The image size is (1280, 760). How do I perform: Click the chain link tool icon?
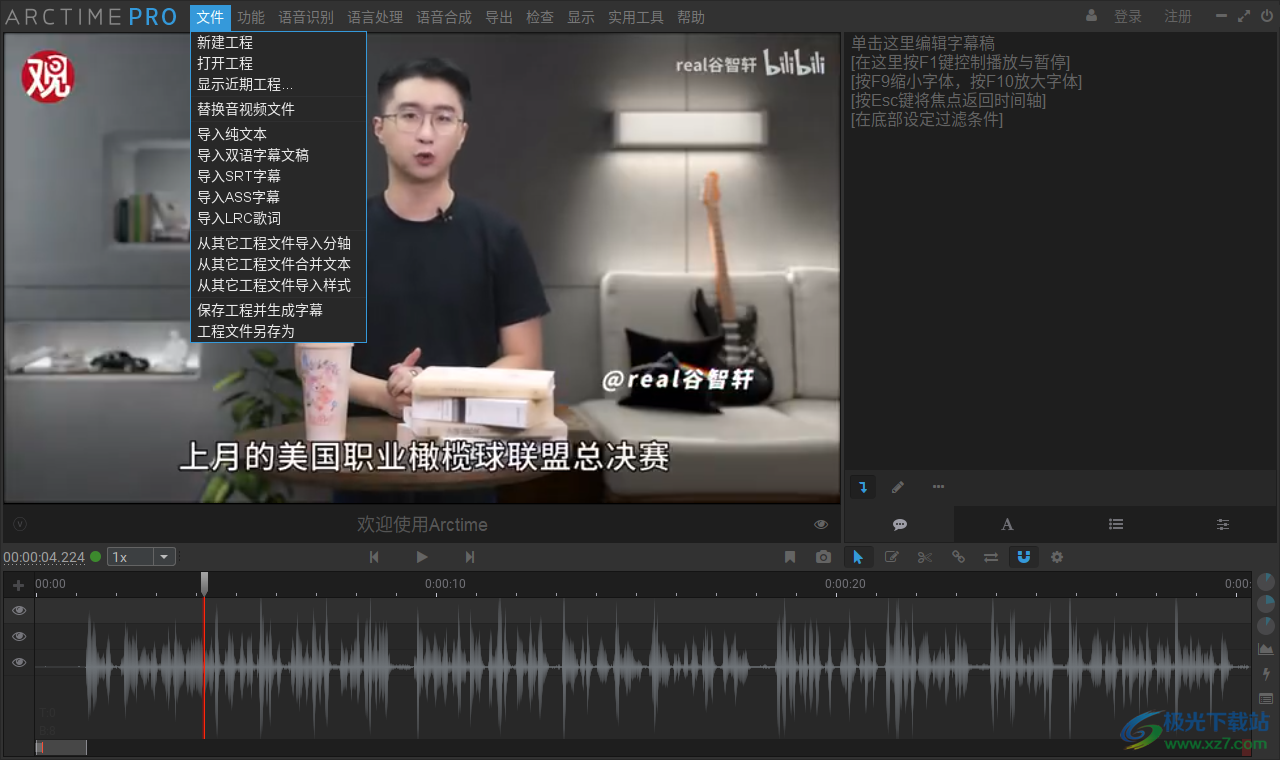pyautogui.click(x=958, y=557)
